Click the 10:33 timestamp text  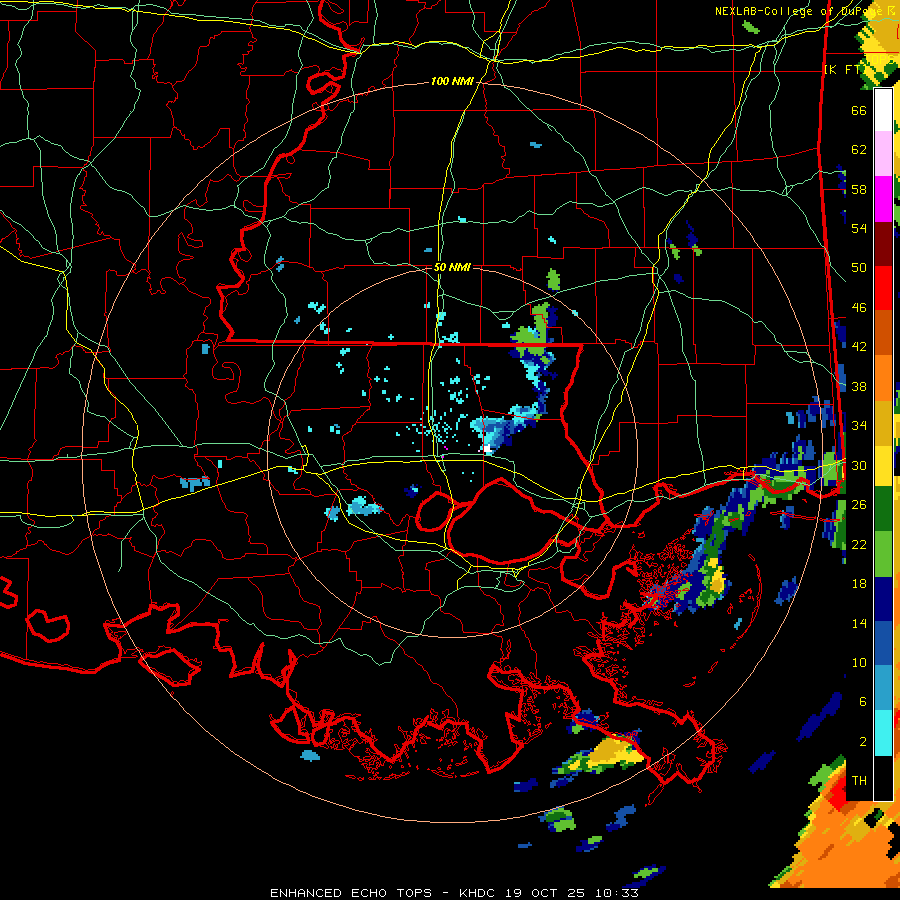(x=616, y=893)
